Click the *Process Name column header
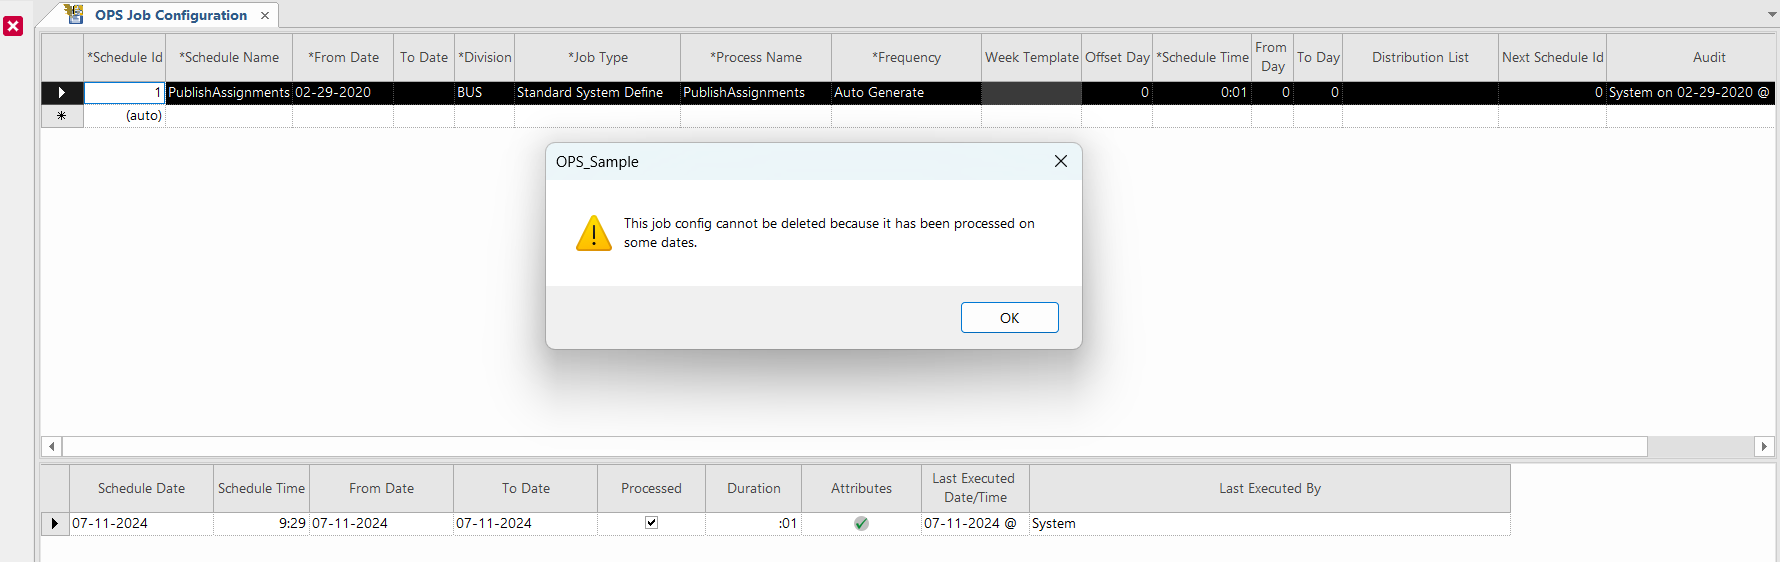The height and width of the screenshot is (562, 1780). [756, 57]
